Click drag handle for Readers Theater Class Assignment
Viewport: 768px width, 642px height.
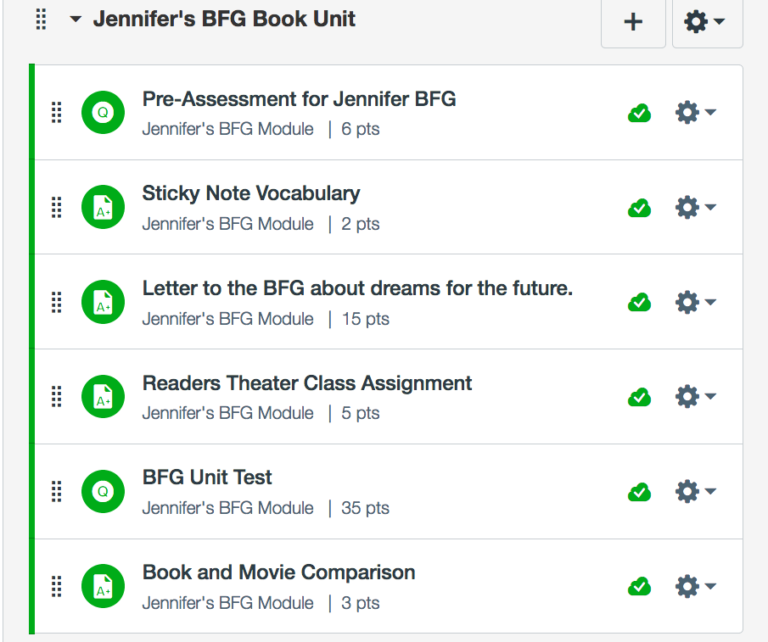[57, 397]
